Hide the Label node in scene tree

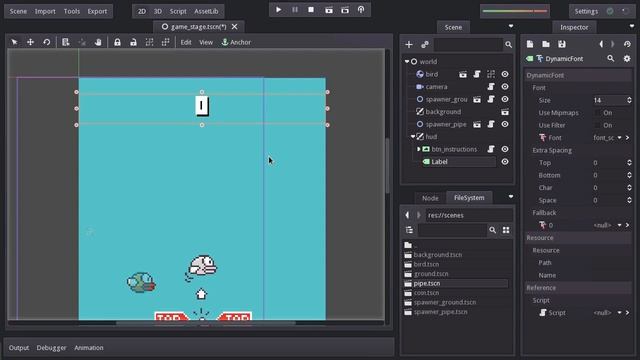pyautogui.click(x=505, y=162)
